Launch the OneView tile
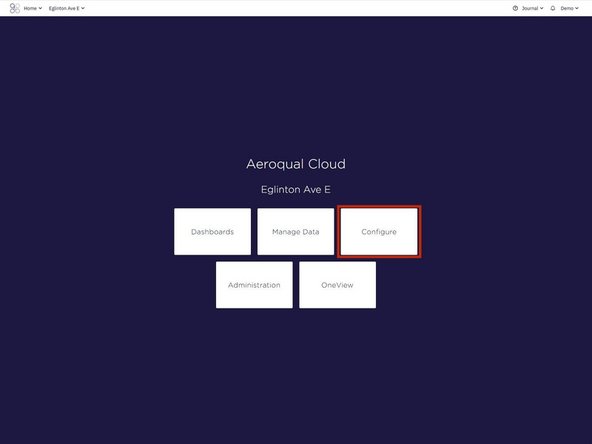592x444 pixels. (x=338, y=285)
